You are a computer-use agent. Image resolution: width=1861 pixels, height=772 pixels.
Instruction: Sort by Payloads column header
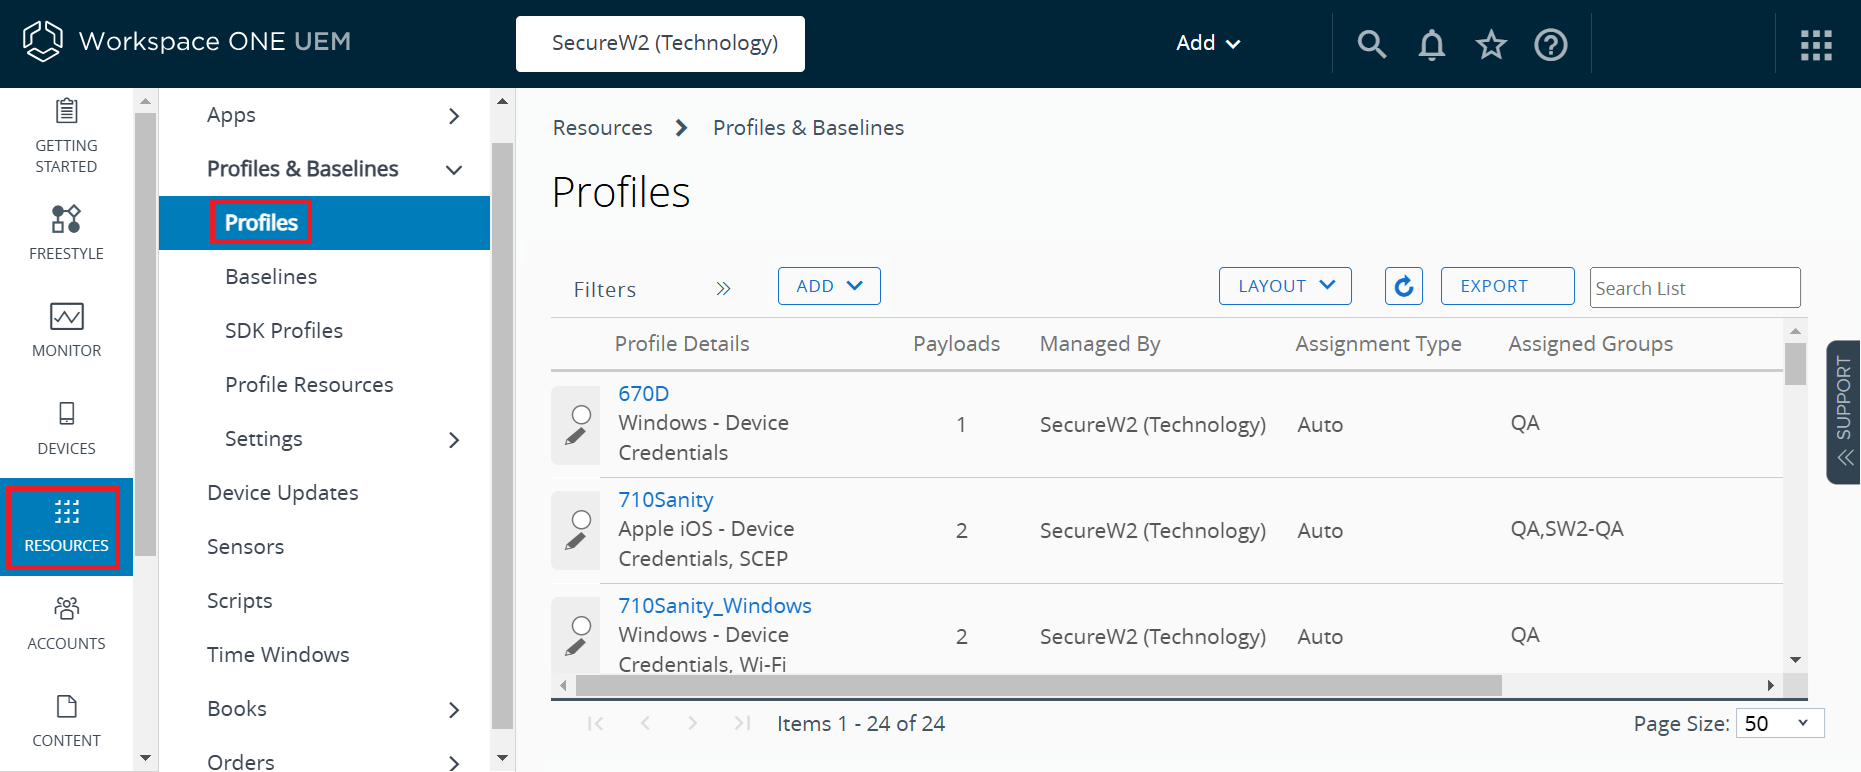[x=956, y=344]
